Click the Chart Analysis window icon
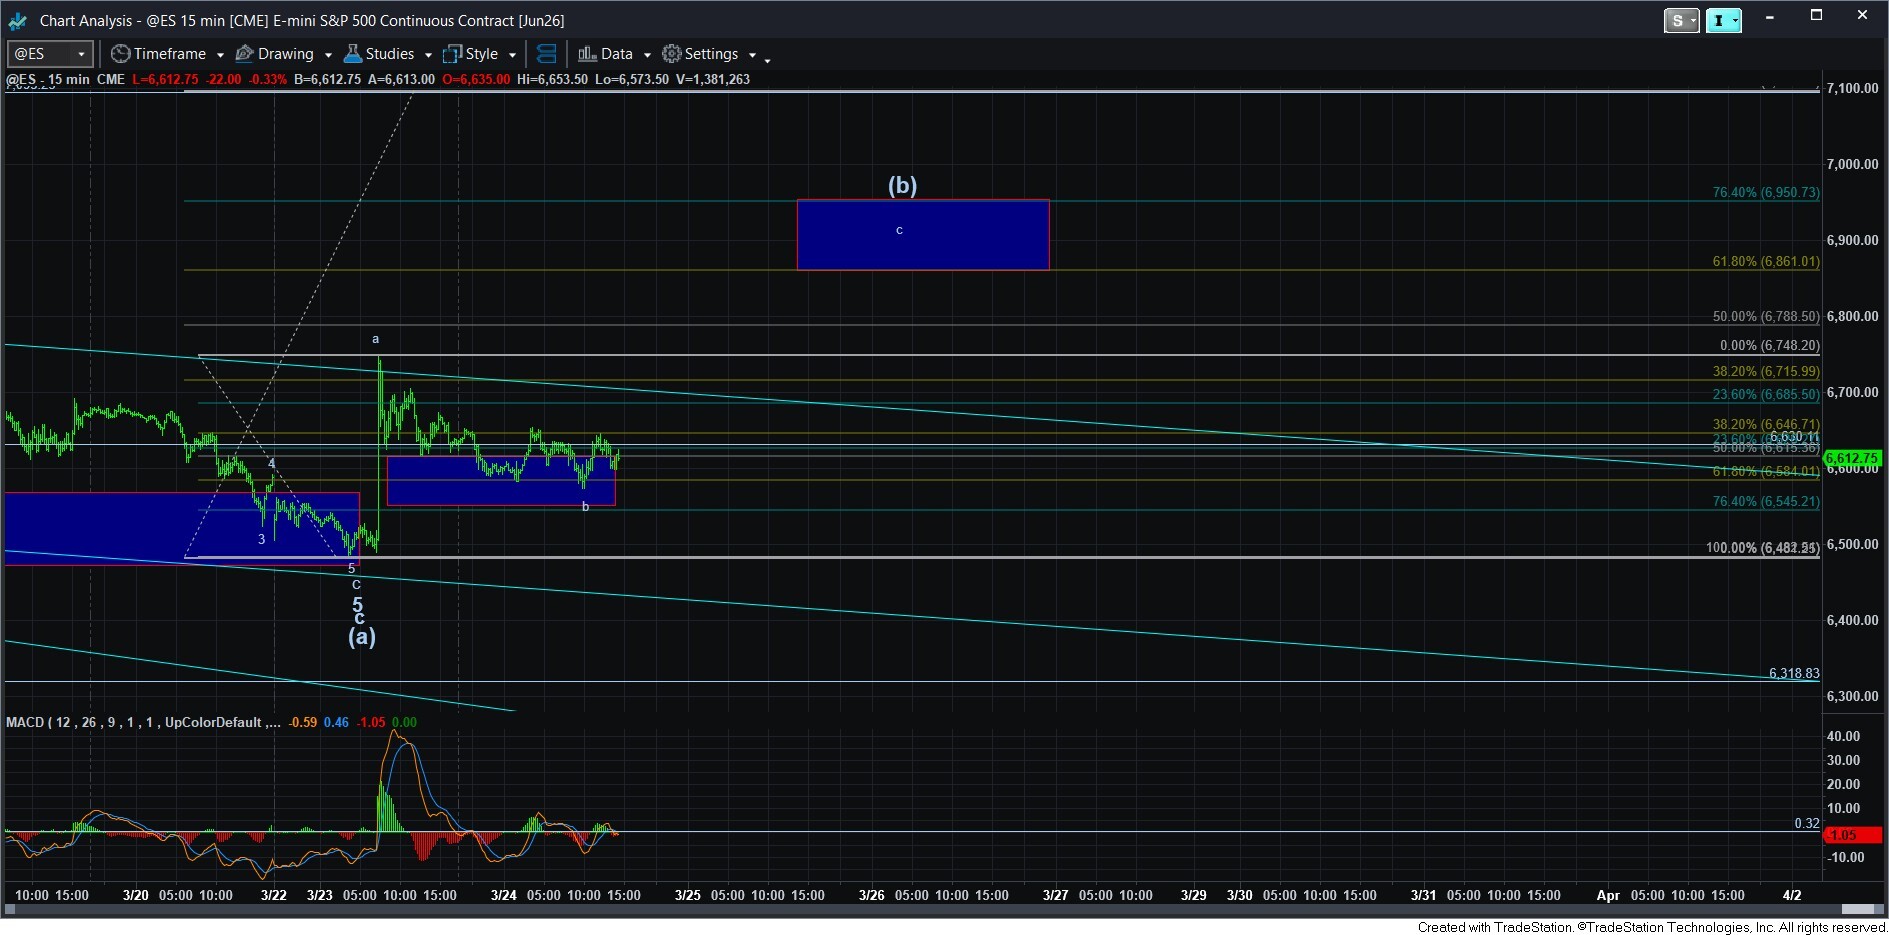1889x935 pixels. (17, 20)
